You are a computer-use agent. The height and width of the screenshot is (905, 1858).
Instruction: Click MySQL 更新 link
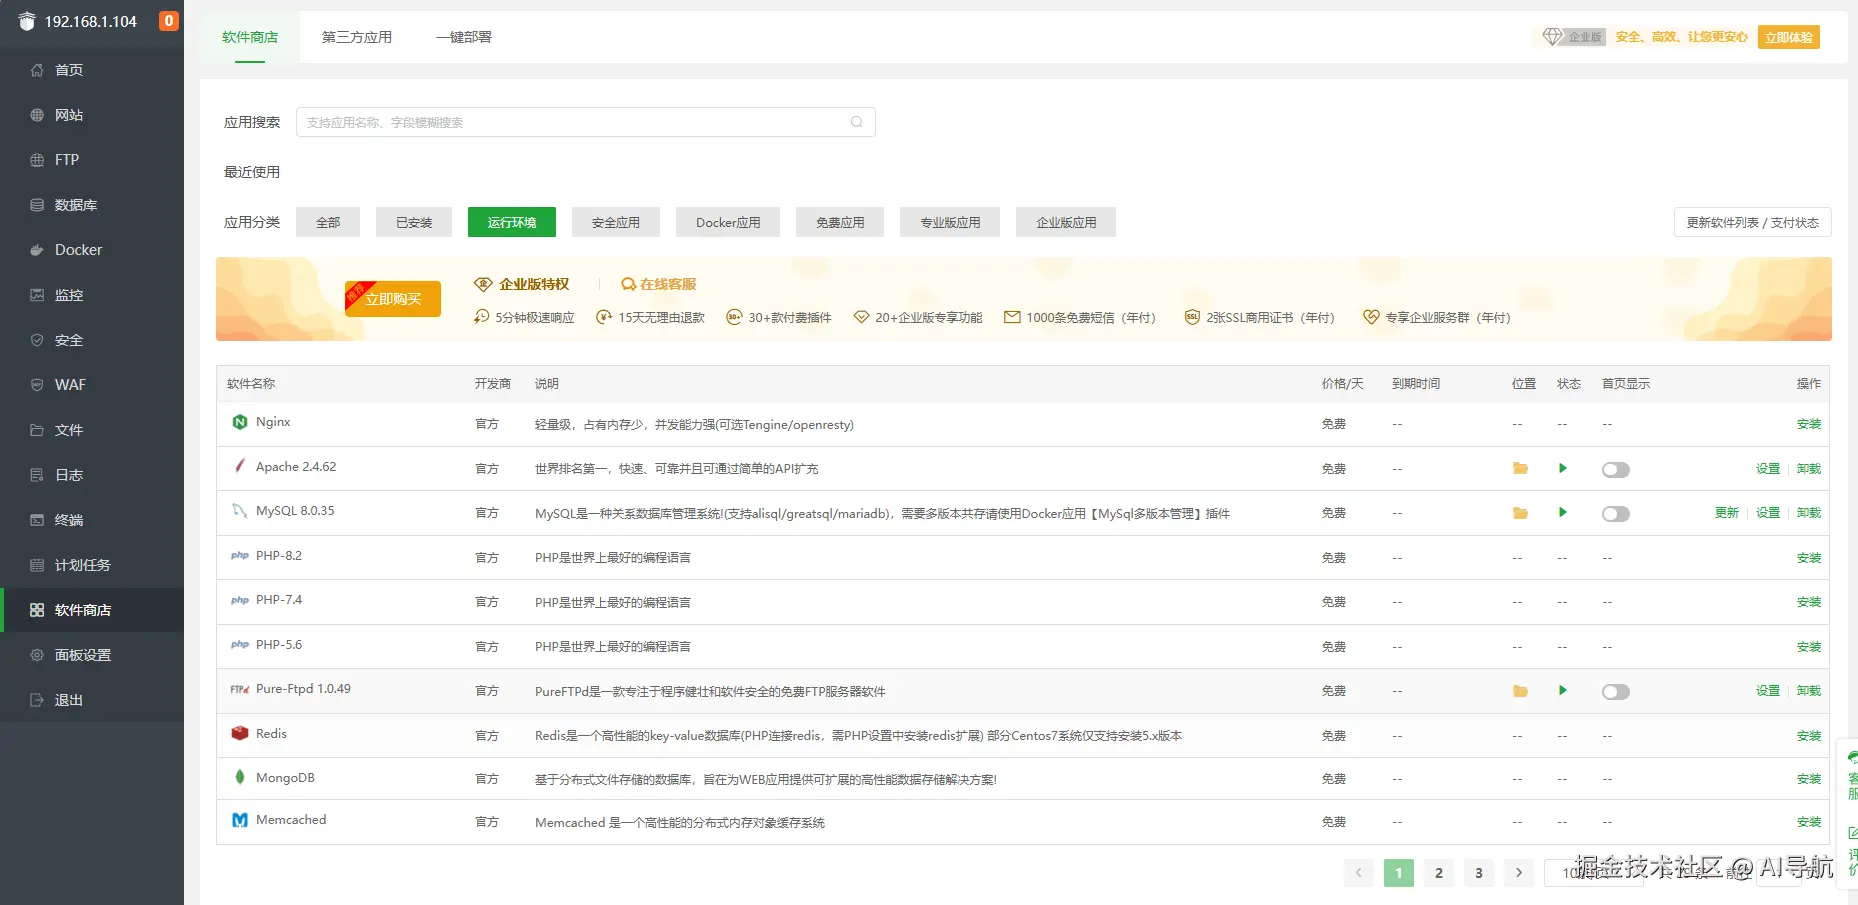[1727, 513]
